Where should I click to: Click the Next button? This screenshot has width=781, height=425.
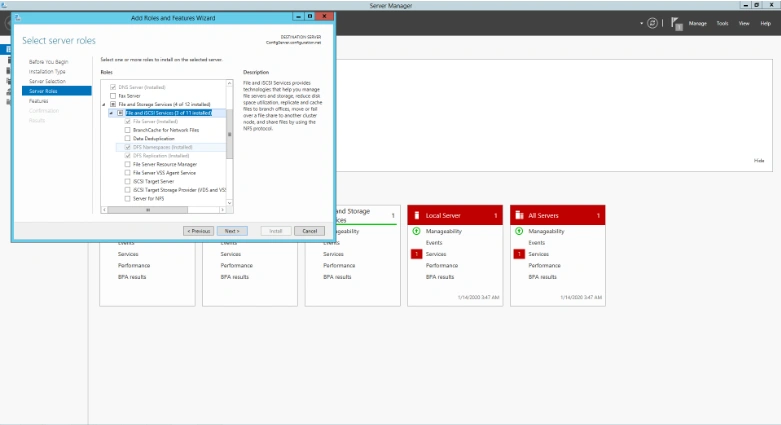coord(232,231)
